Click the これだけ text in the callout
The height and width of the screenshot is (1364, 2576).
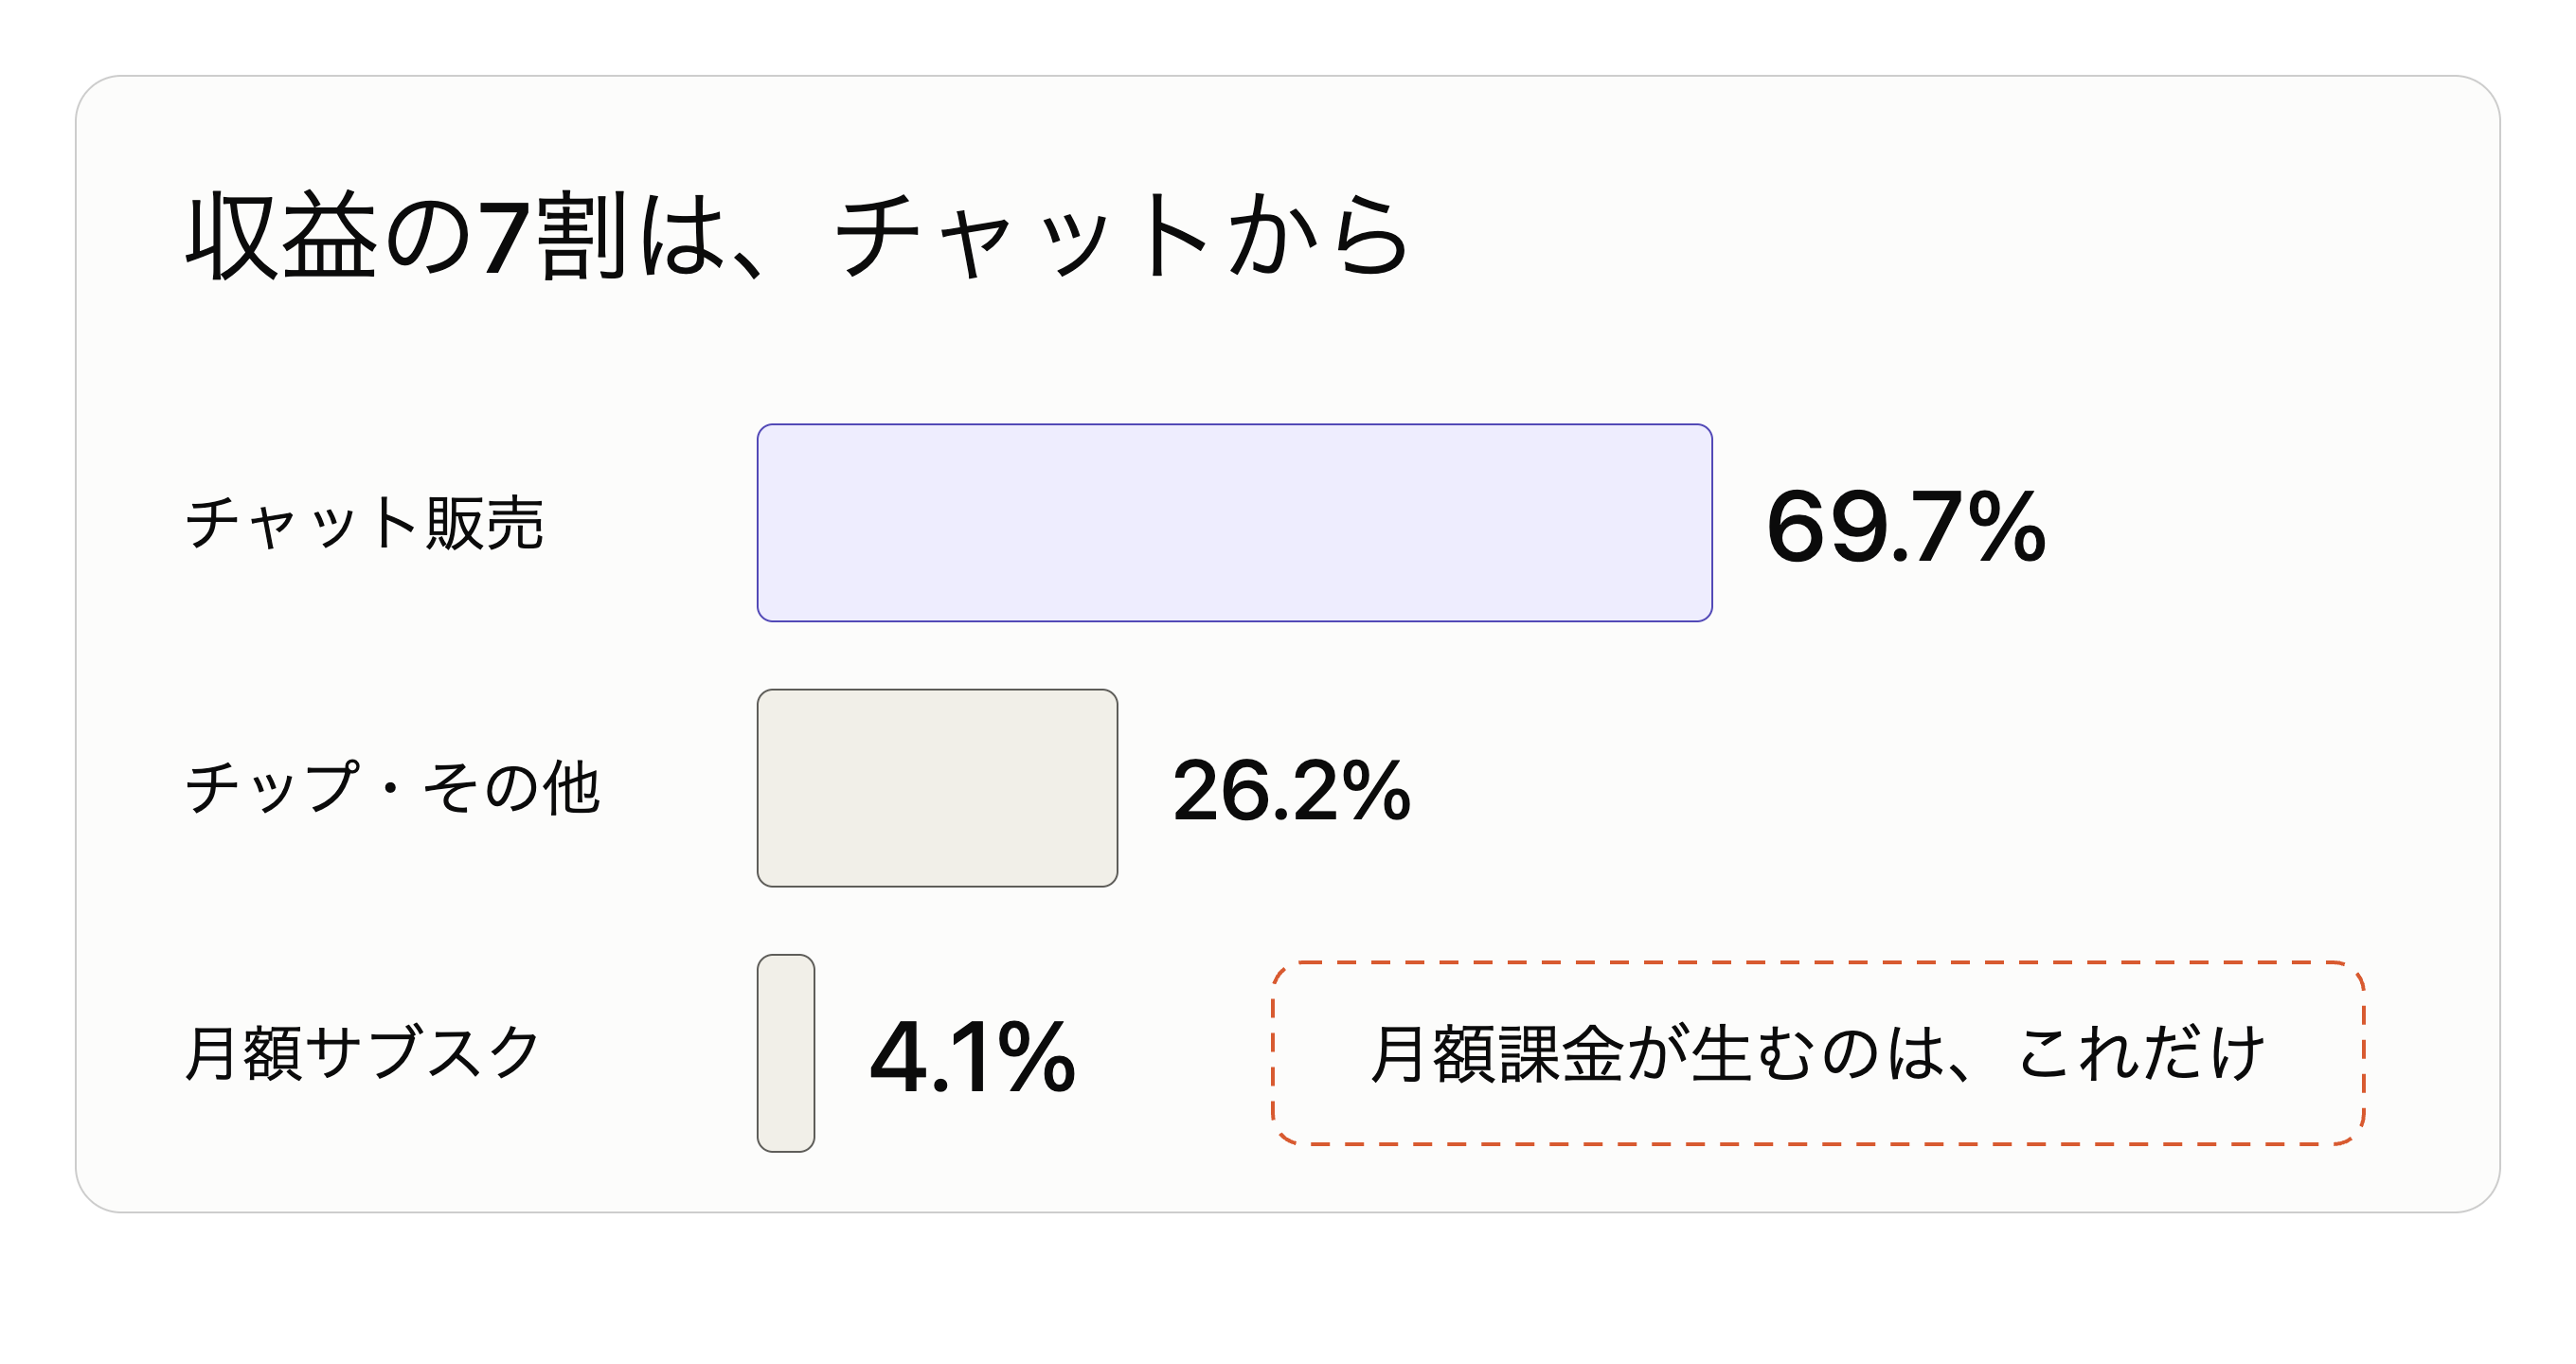(x=2140, y=1053)
